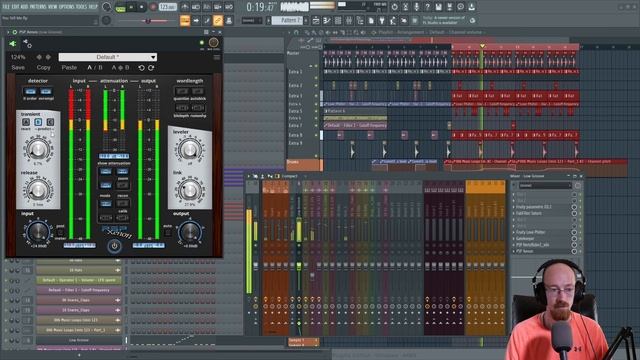Image resolution: width=640 pixels, height=360 pixels.
Task: Open the channel rack view icon
Action: pyautogui.click(x=338, y=20)
